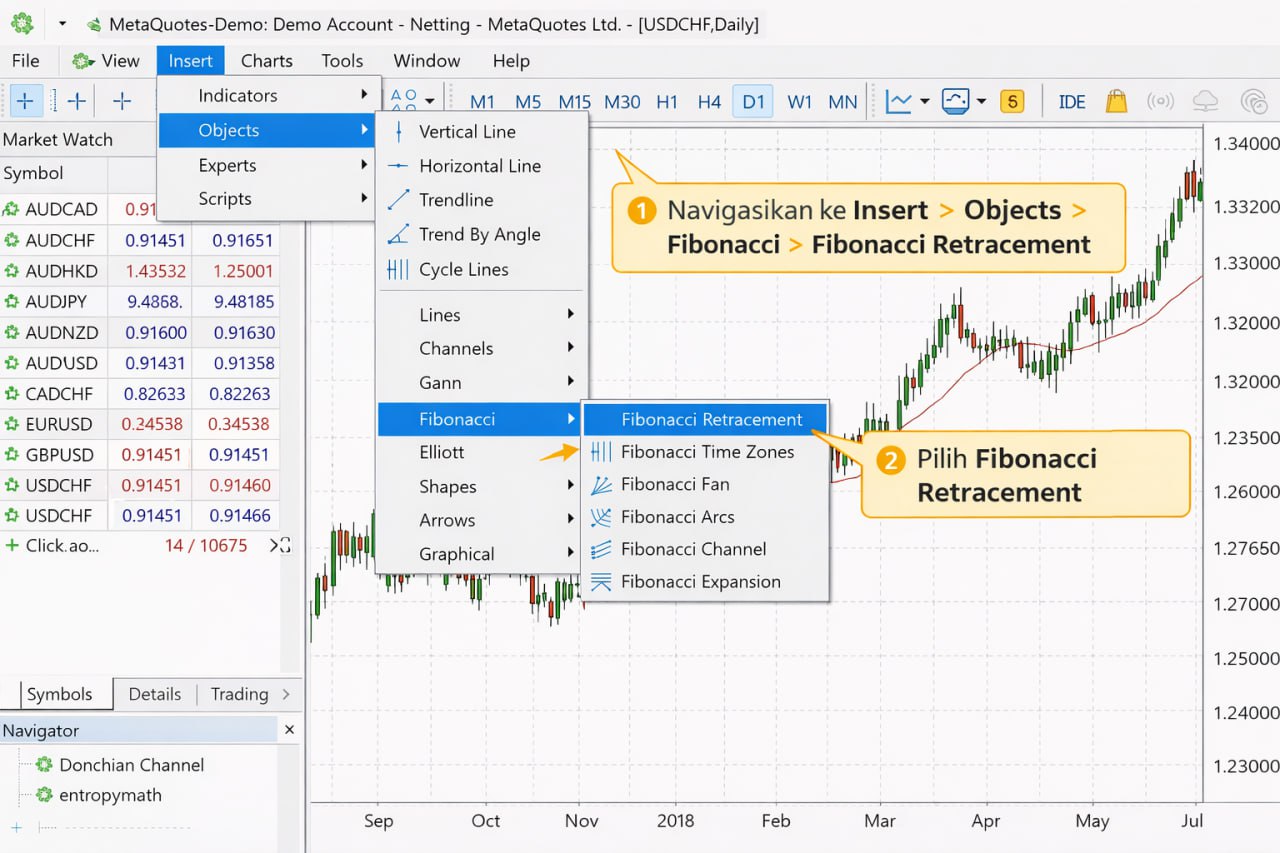Open the View menu

click(106, 61)
